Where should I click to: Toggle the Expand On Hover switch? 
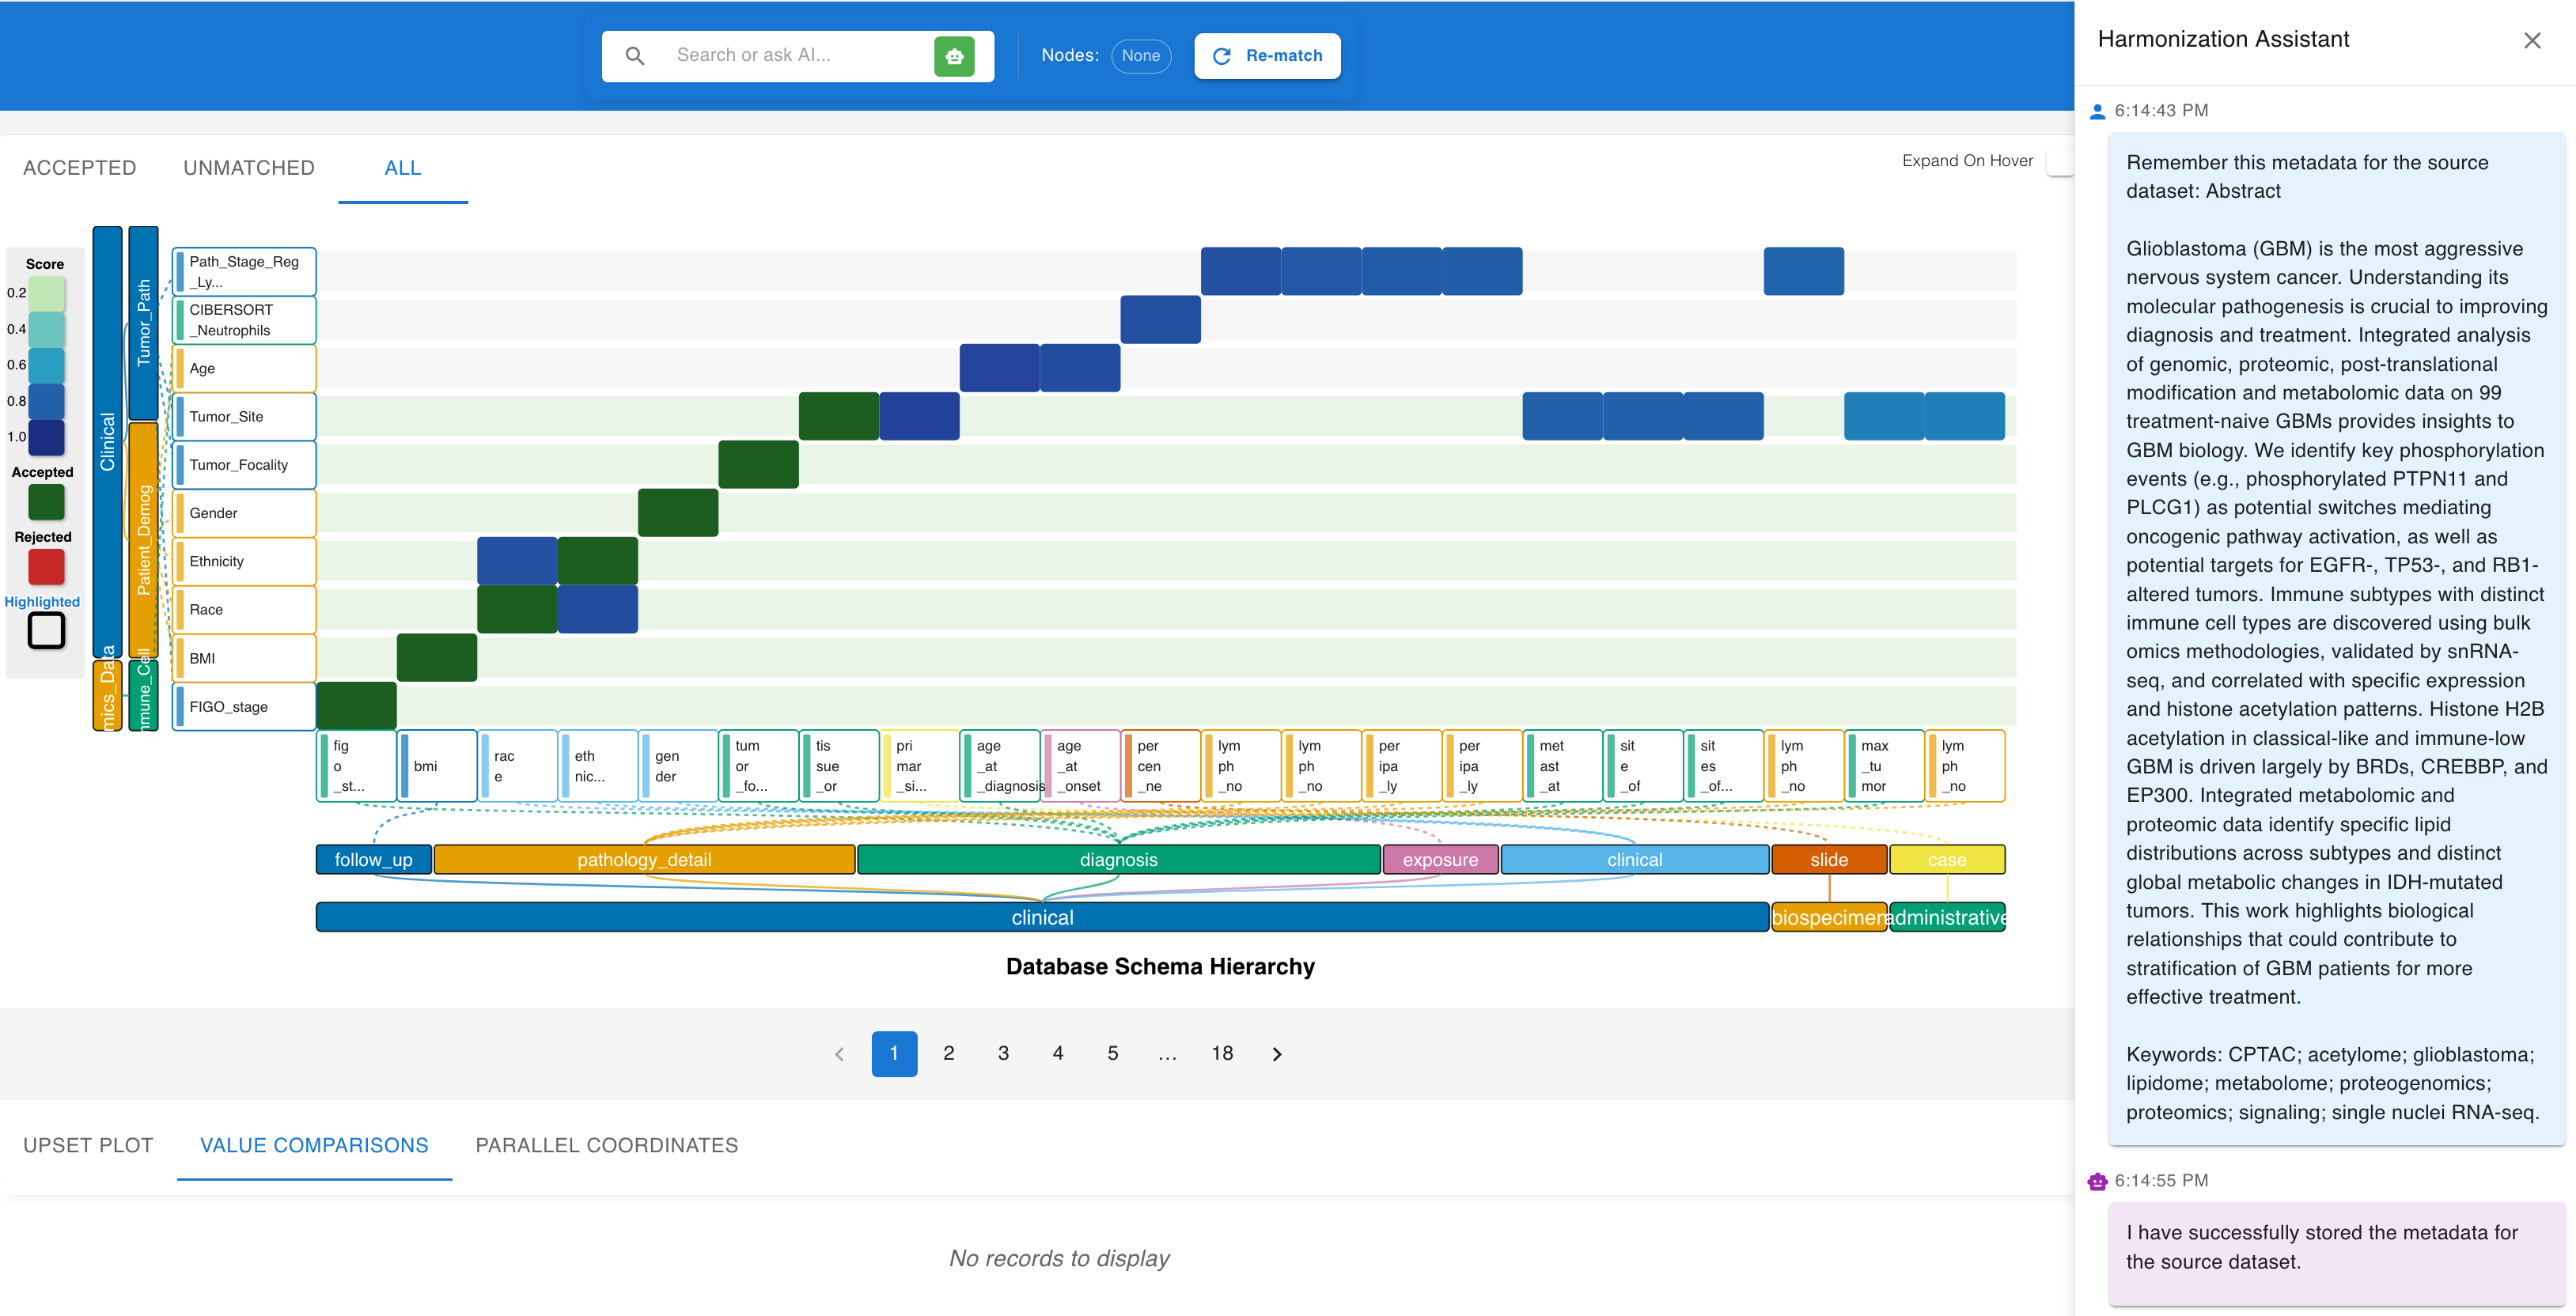click(x=2059, y=161)
